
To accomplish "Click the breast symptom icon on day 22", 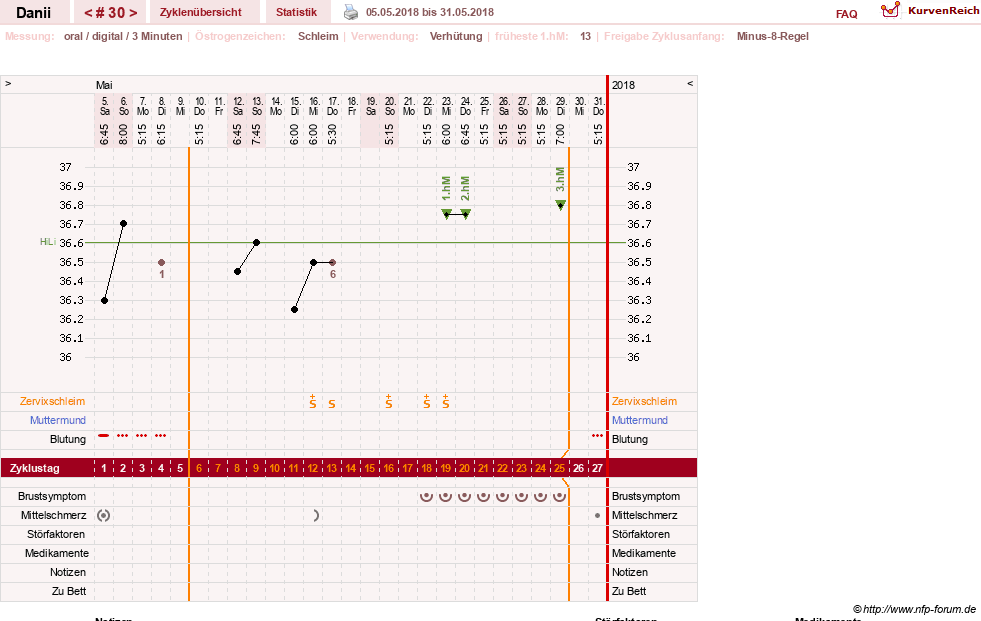I will click(x=502, y=496).
